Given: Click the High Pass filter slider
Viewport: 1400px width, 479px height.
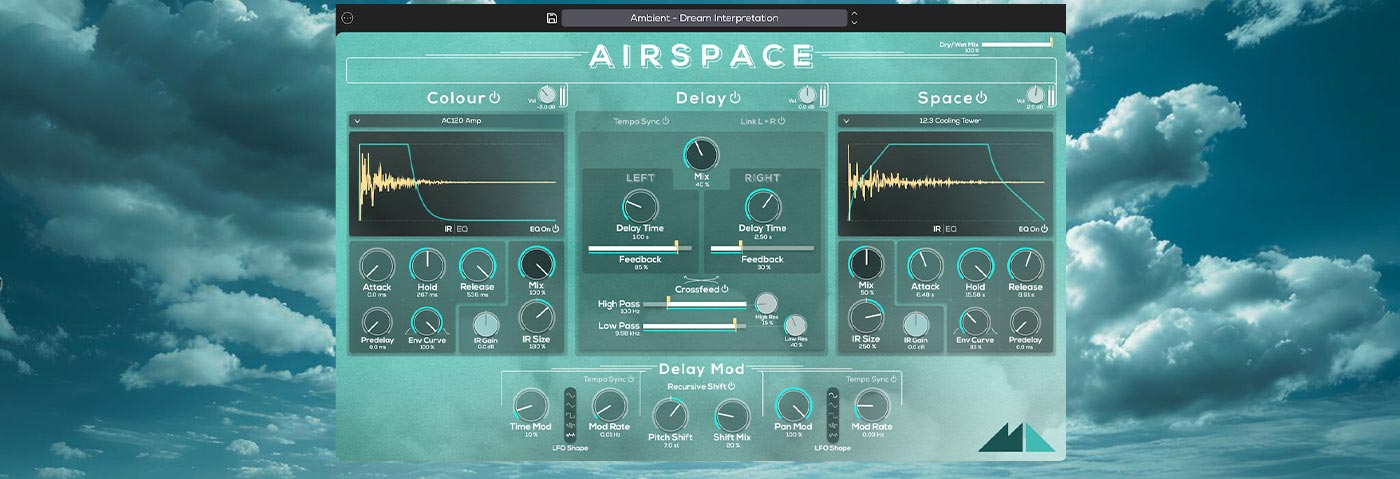Looking at the screenshot, I should [695, 302].
